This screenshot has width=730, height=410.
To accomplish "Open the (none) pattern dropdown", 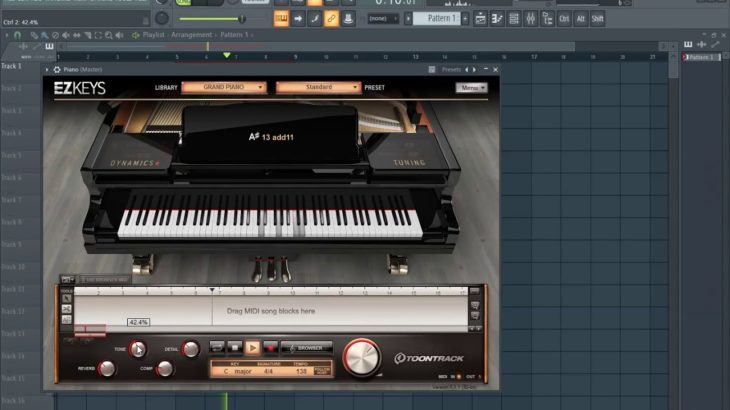I will coord(383,19).
